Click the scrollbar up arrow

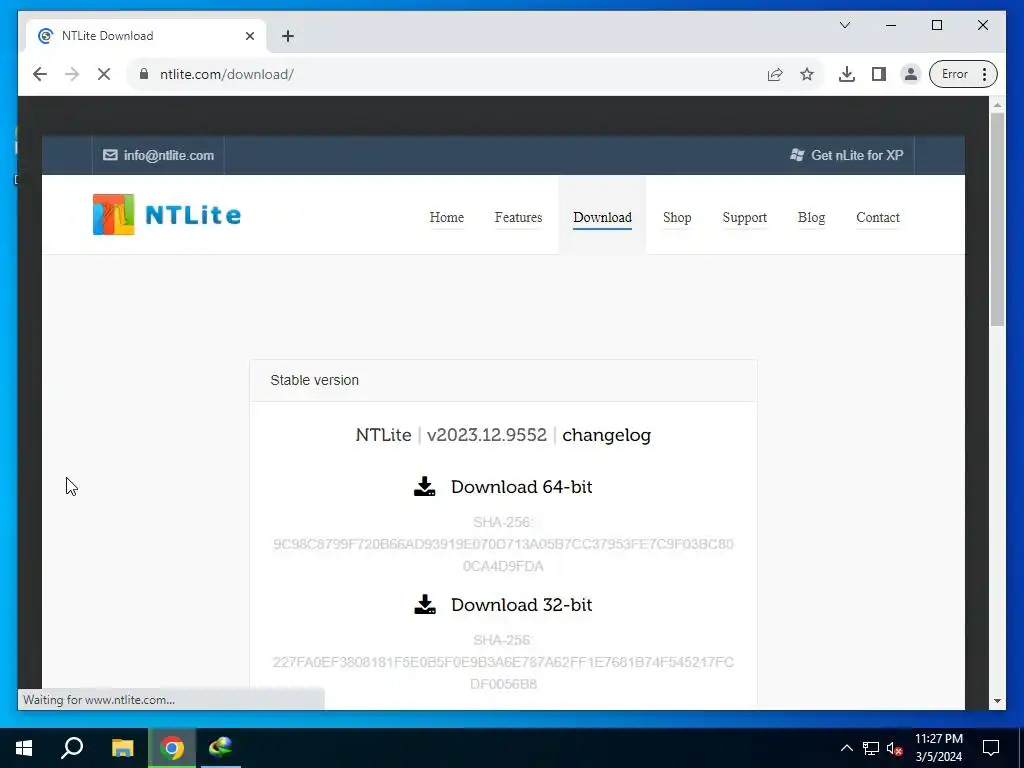coord(997,104)
